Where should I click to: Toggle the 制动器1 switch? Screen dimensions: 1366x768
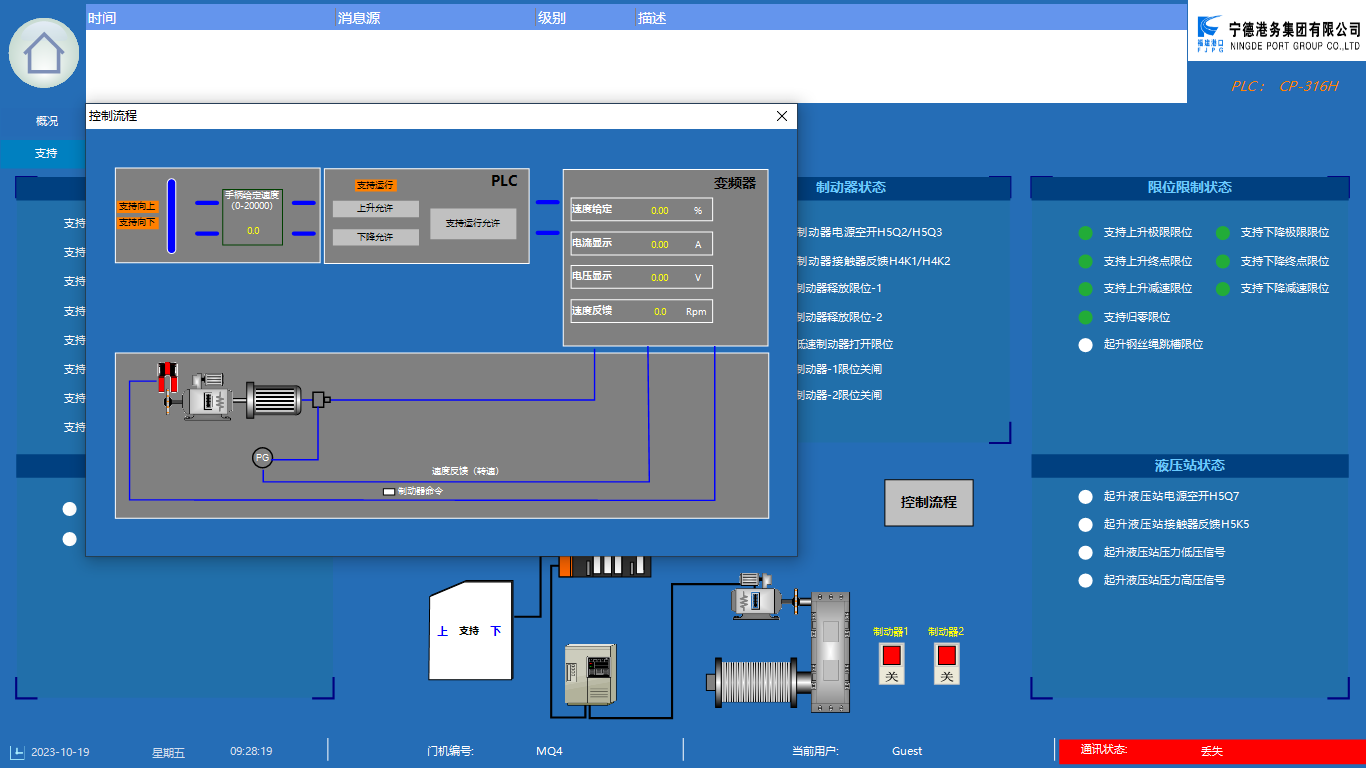click(891, 663)
